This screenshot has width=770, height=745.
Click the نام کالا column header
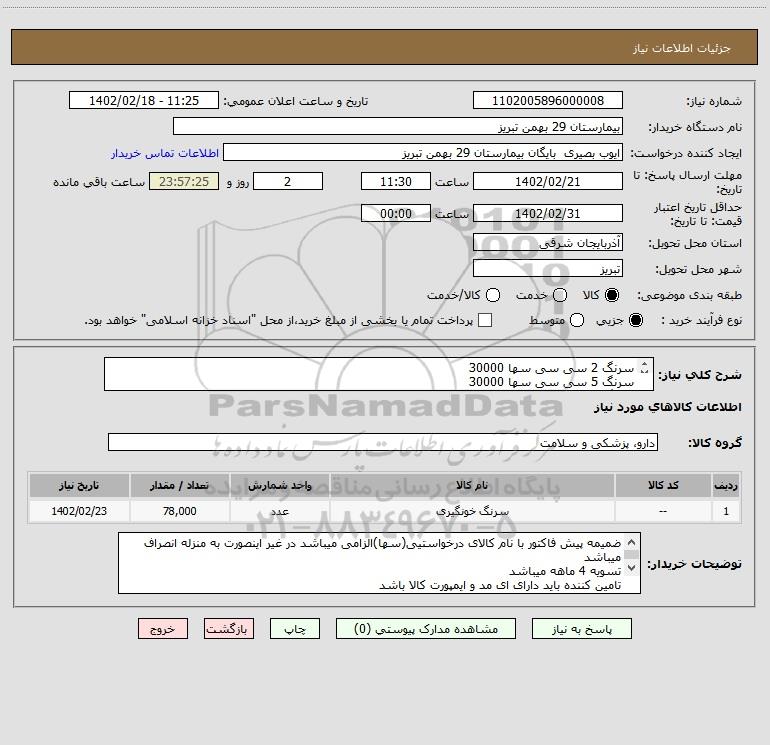(x=472, y=485)
